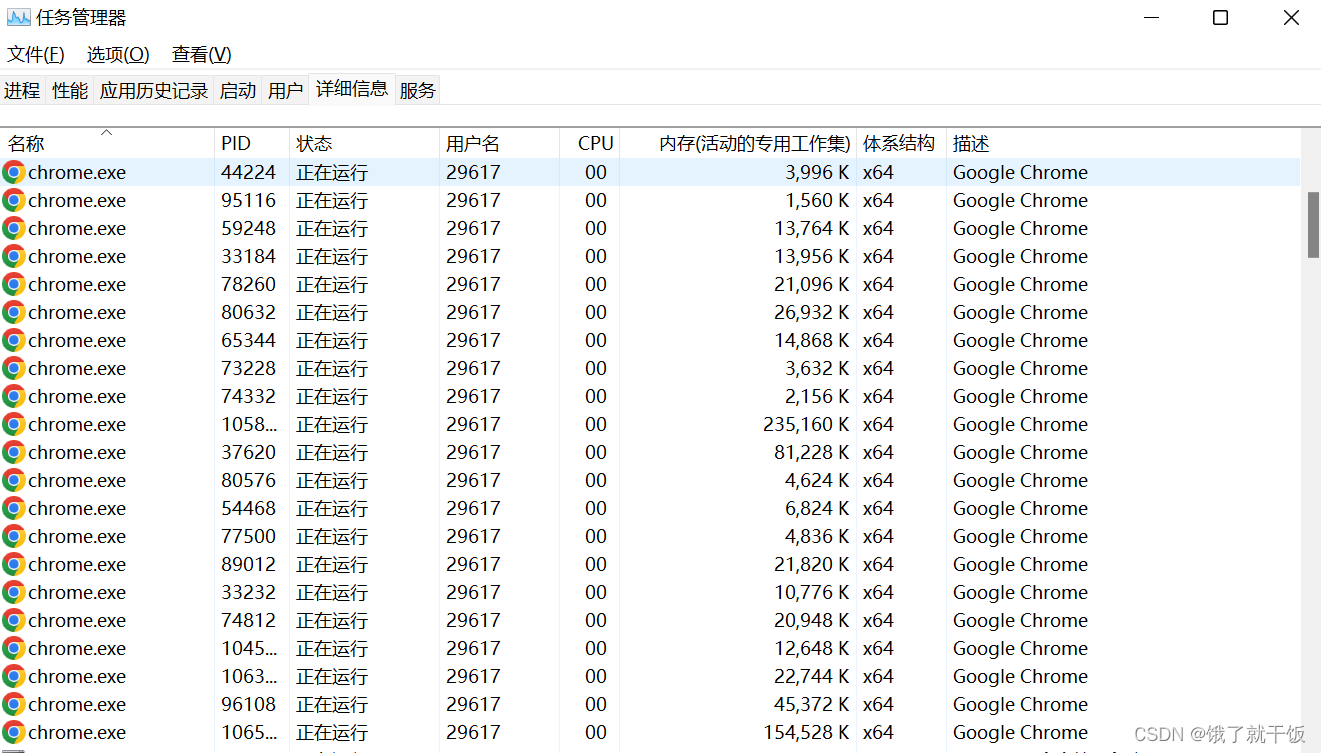1321x753 pixels.
Task: Switch to the 进程 tab
Action: pos(22,90)
